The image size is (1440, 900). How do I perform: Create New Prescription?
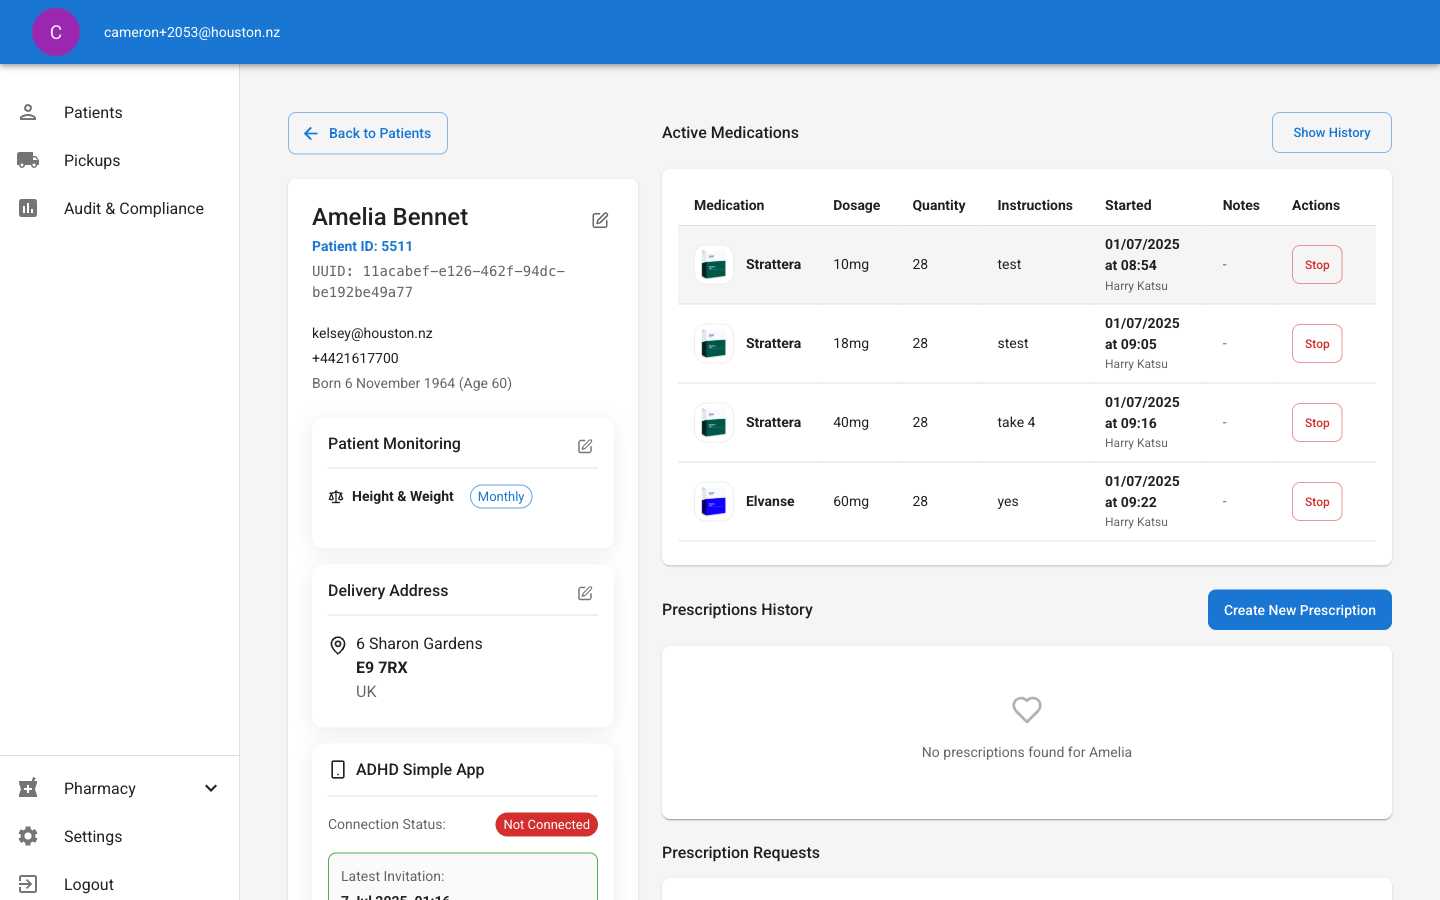click(x=1300, y=610)
